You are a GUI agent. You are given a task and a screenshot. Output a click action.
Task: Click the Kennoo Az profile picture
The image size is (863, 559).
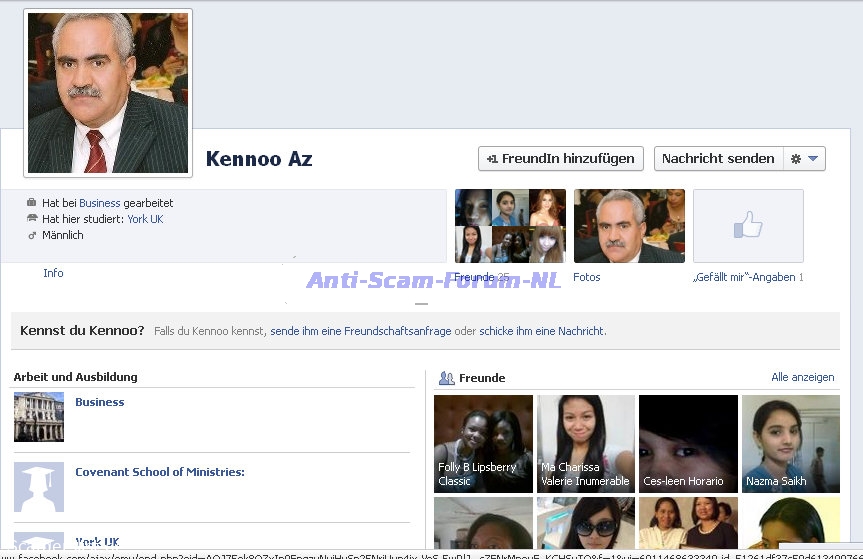(x=108, y=93)
